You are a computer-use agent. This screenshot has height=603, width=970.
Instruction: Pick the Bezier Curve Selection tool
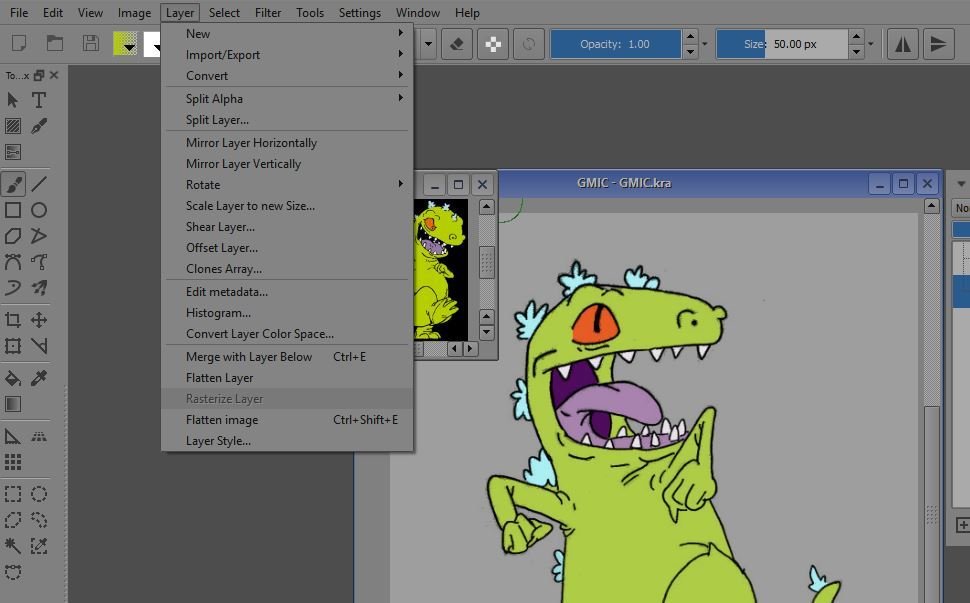click(x=12, y=572)
